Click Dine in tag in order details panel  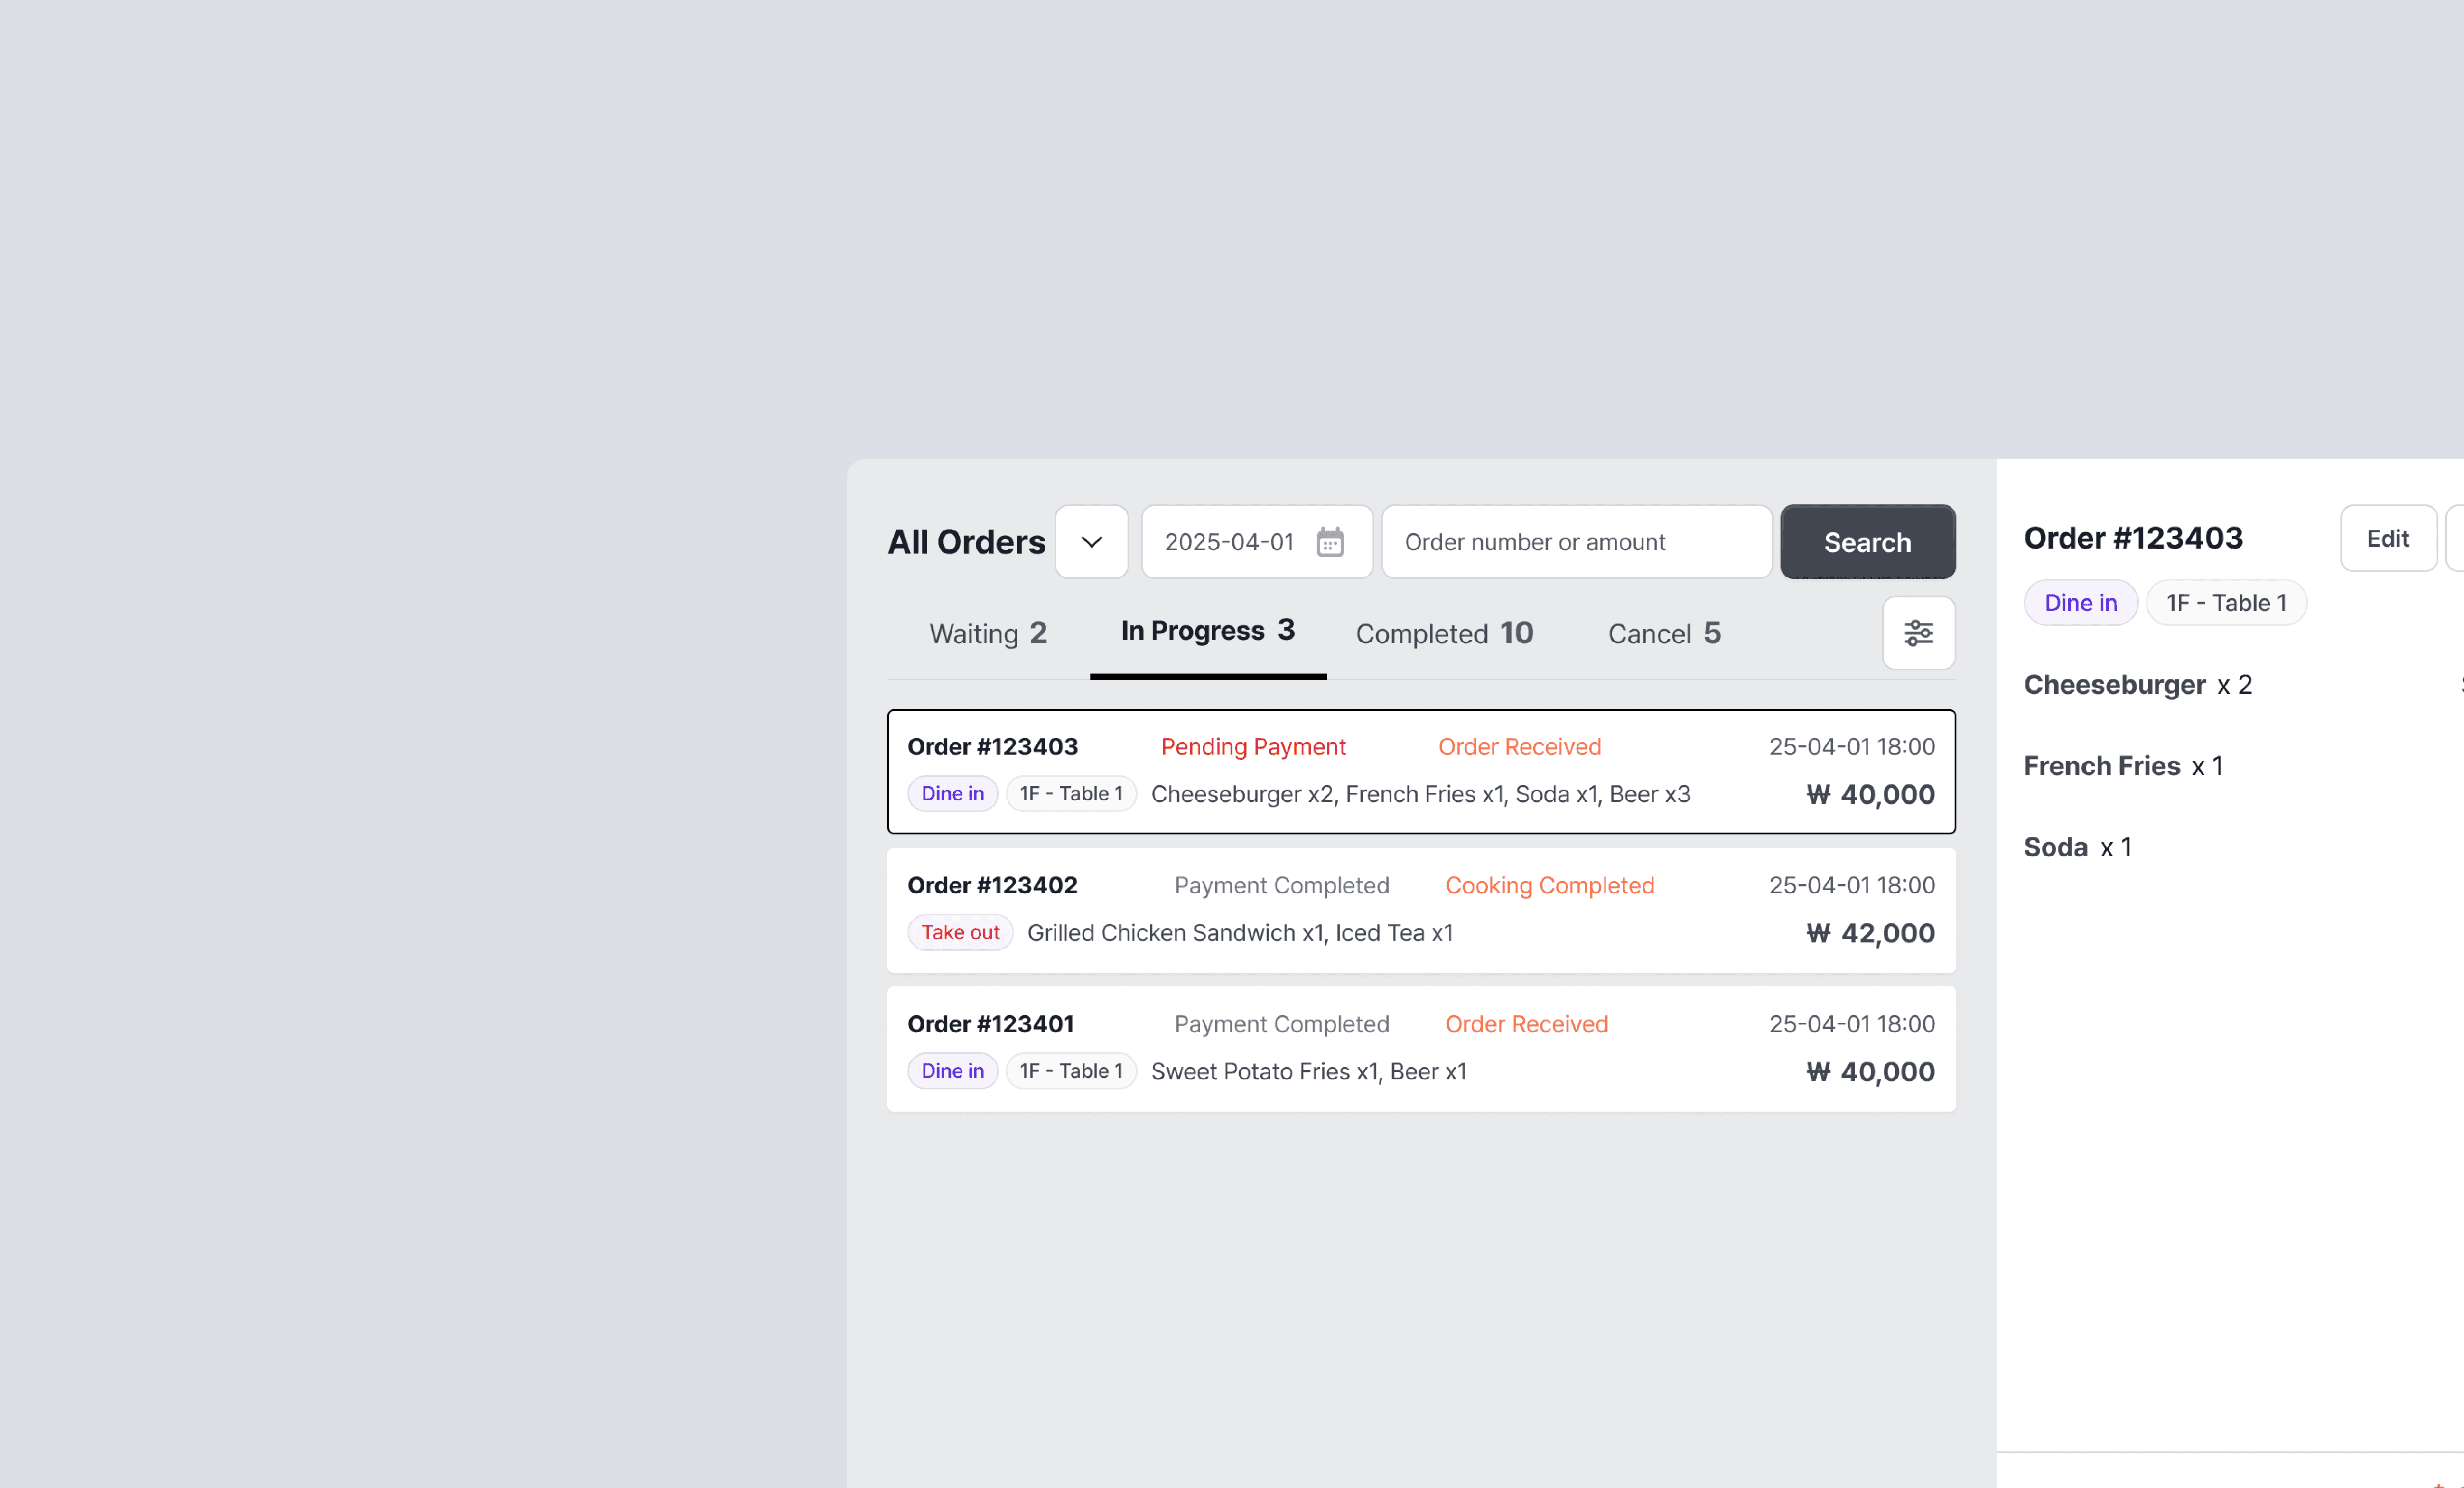pyautogui.click(x=2080, y=603)
